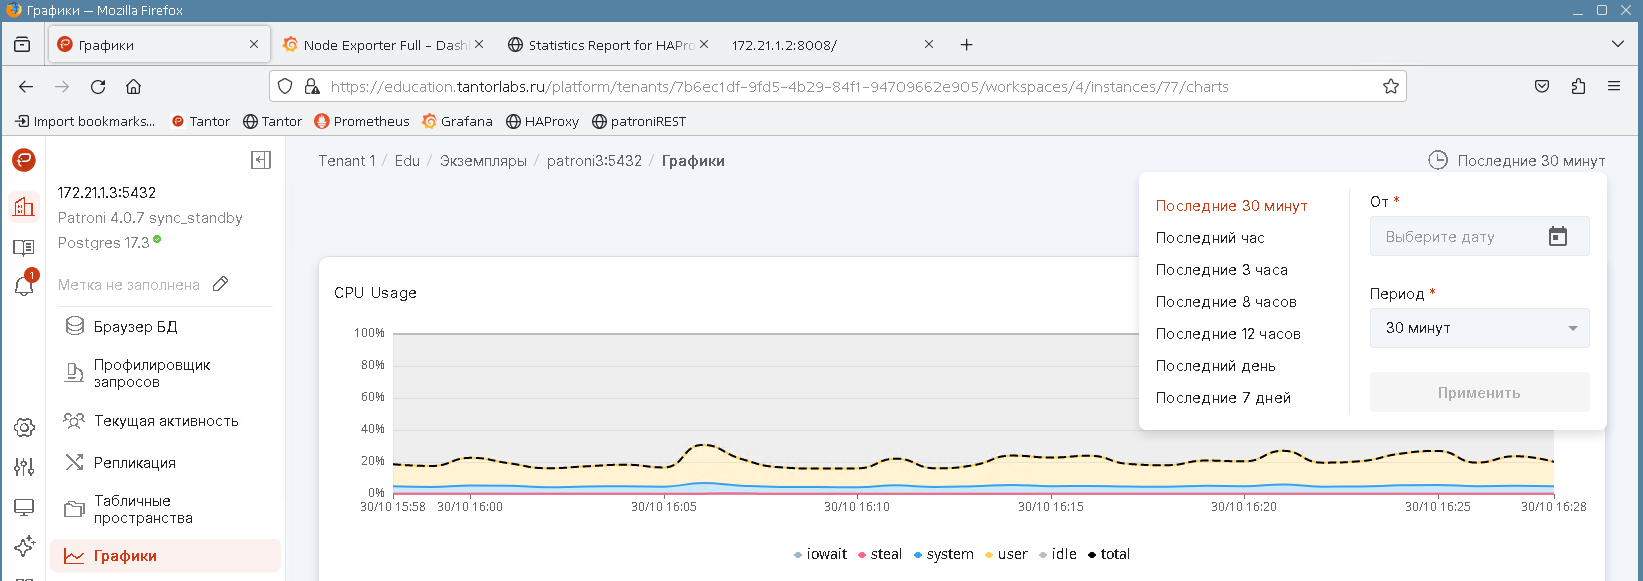The image size is (1643, 581).
Task: Bookmark this page with star icon
Action: pyautogui.click(x=1390, y=87)
